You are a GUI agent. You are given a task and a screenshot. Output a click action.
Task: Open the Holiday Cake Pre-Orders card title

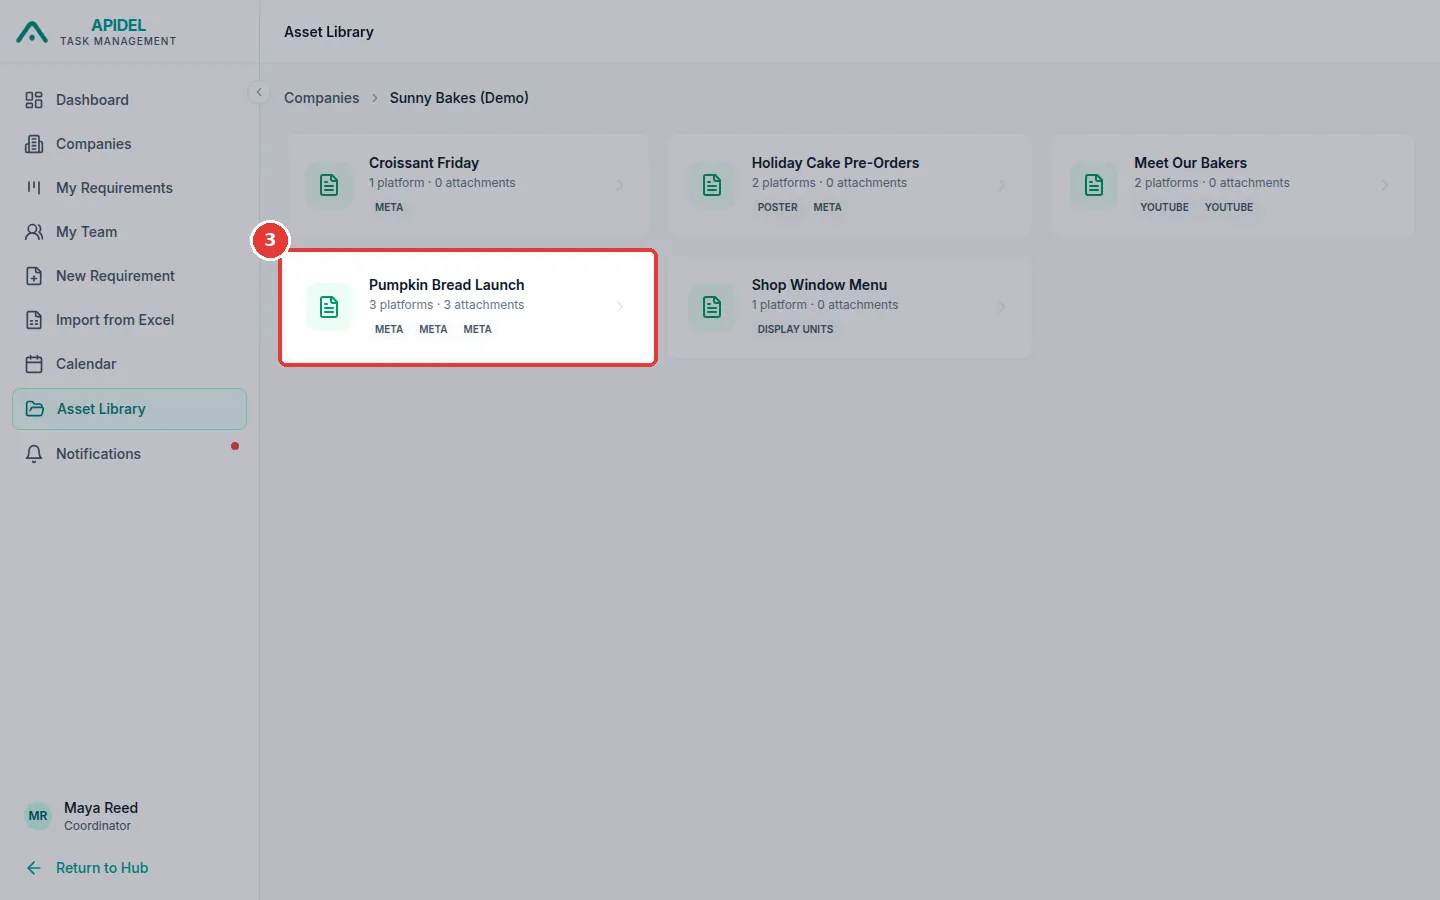(835, 163)
